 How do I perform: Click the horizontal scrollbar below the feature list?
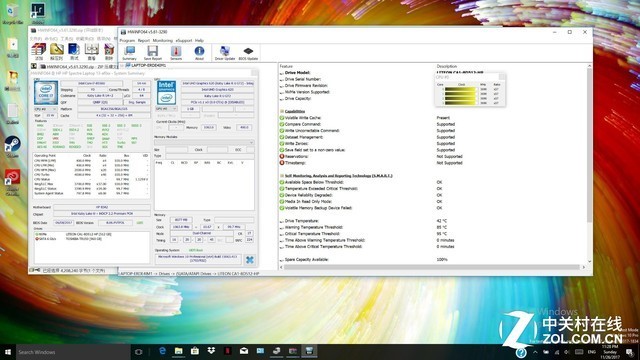click(432, 267)
